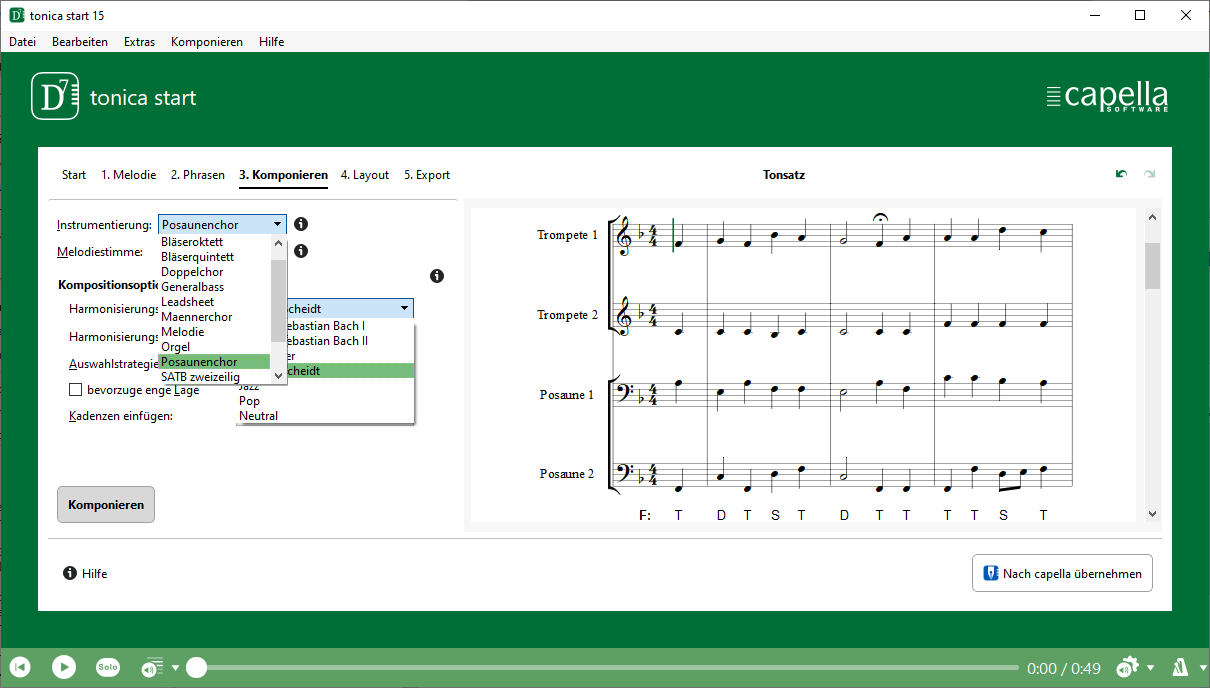This screenshot has height=688, width=1210.
Task: Click the Hilfe info icon at bottom left
Action: [70, 574]
